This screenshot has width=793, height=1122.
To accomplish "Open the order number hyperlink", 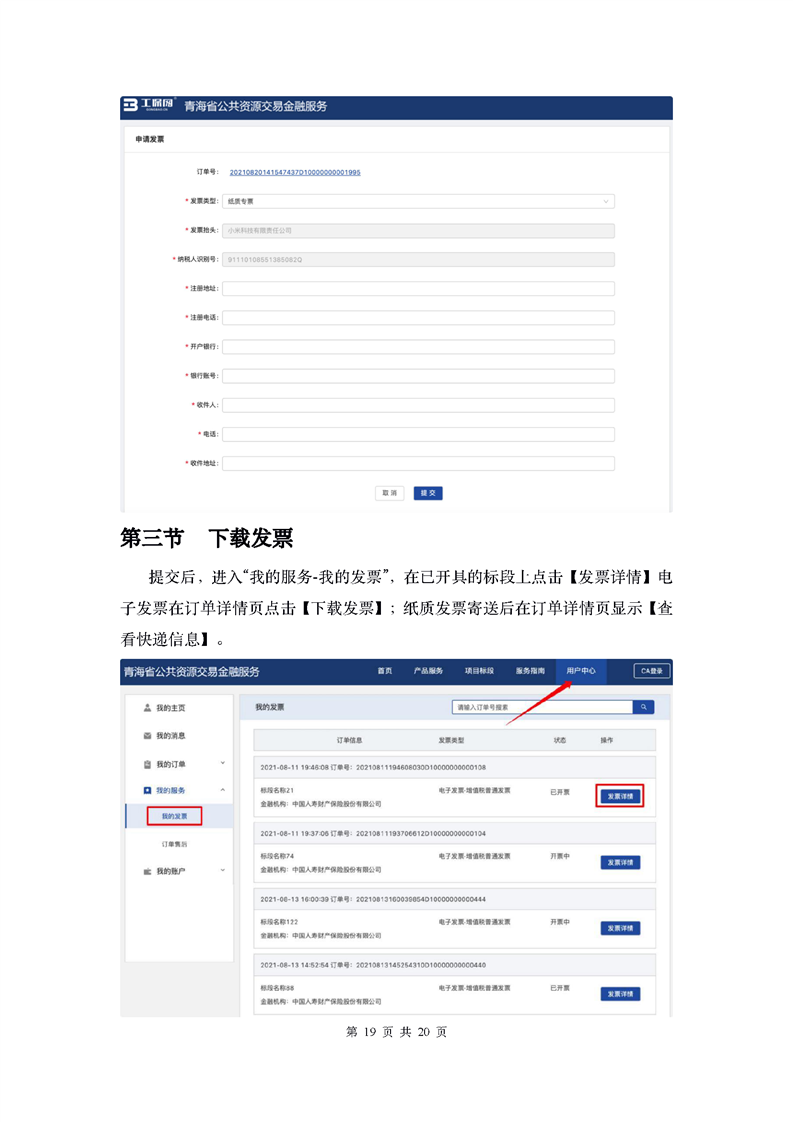I will (295, 172).
